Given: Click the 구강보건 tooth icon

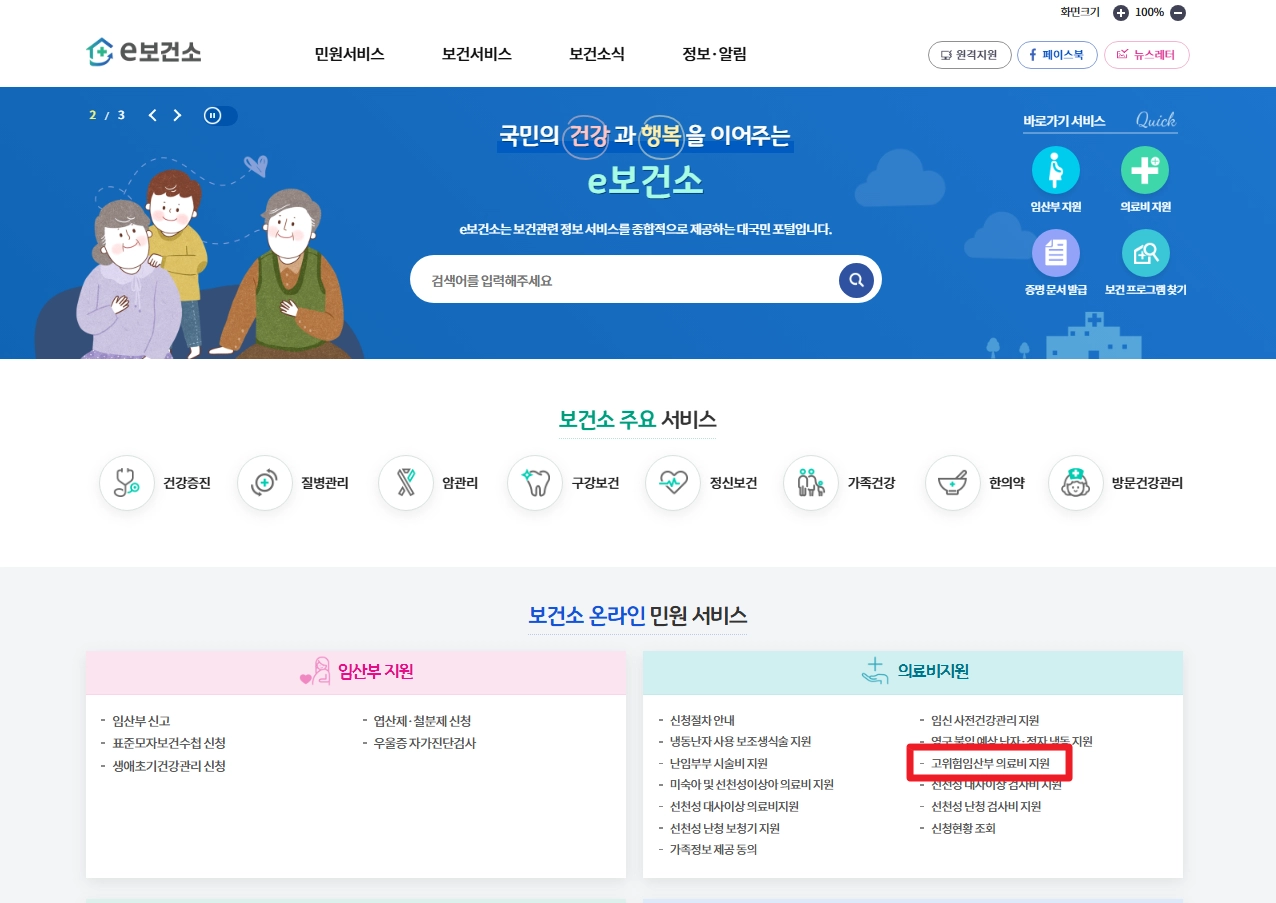Looking at the screenshot, I should click(537, 483).
